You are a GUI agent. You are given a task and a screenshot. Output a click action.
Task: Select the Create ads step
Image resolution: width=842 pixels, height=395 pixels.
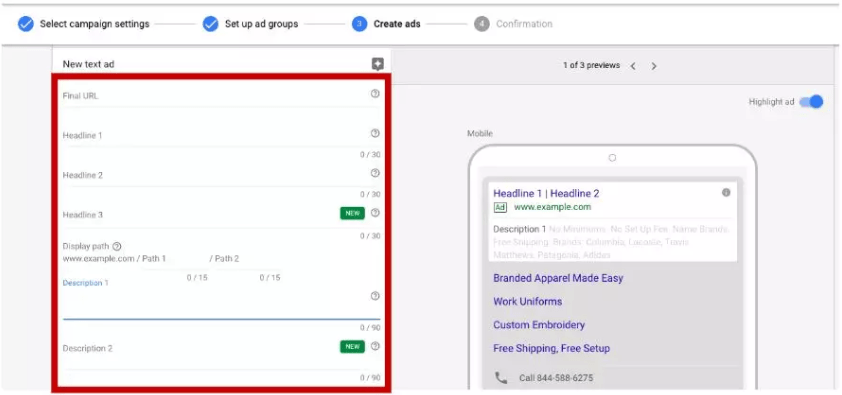(387, 24)
